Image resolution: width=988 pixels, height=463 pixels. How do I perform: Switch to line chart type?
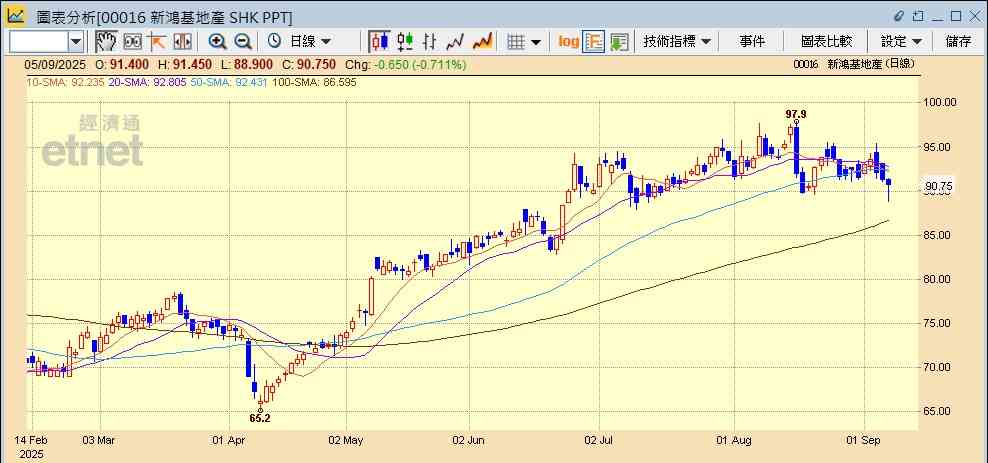pyautogui.click(x=455, y=42)
